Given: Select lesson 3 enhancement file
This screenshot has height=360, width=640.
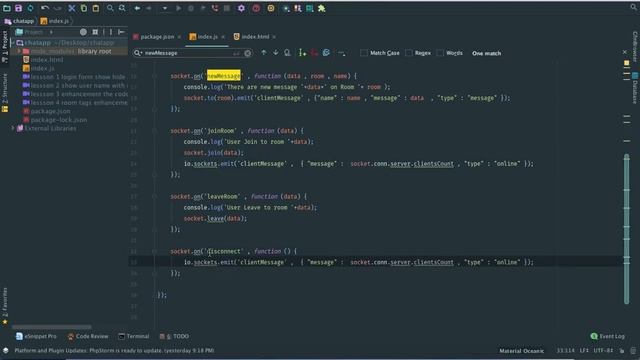Looking at the screenshot, I should pyautogui.click(x=75, y=94).
